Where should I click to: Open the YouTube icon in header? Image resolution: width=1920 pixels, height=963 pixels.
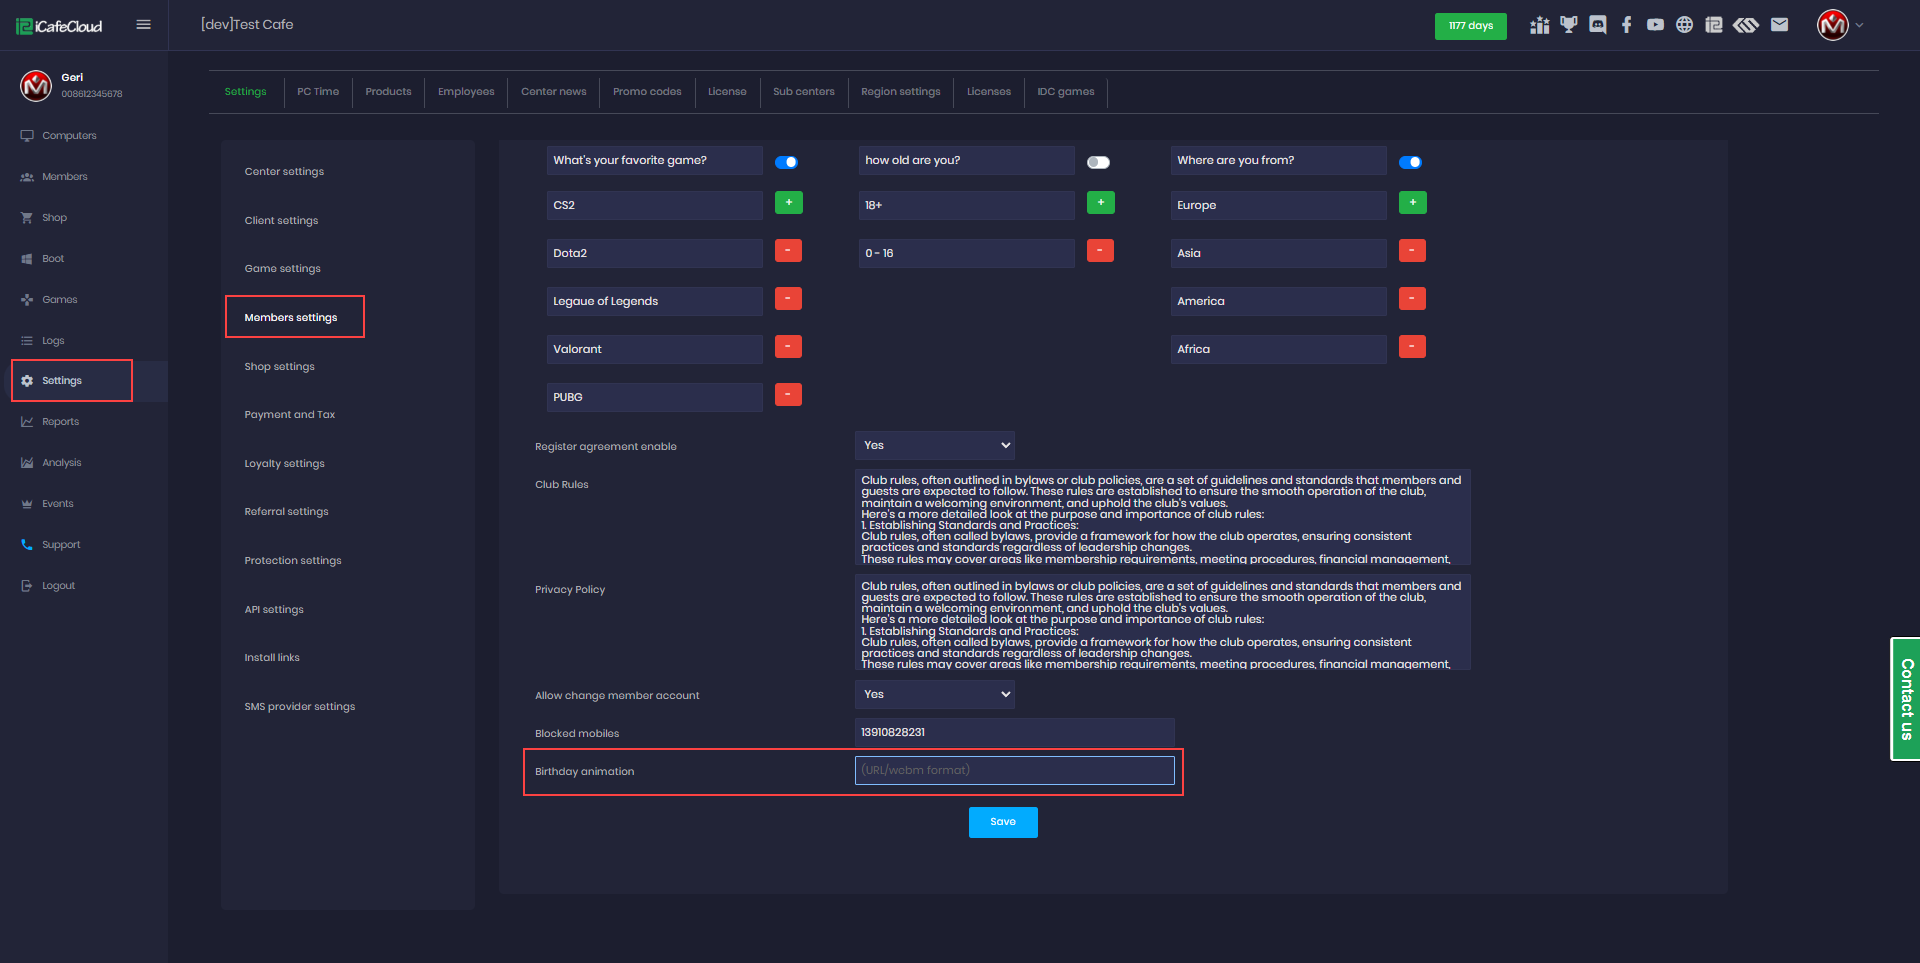coord(1656,25)
